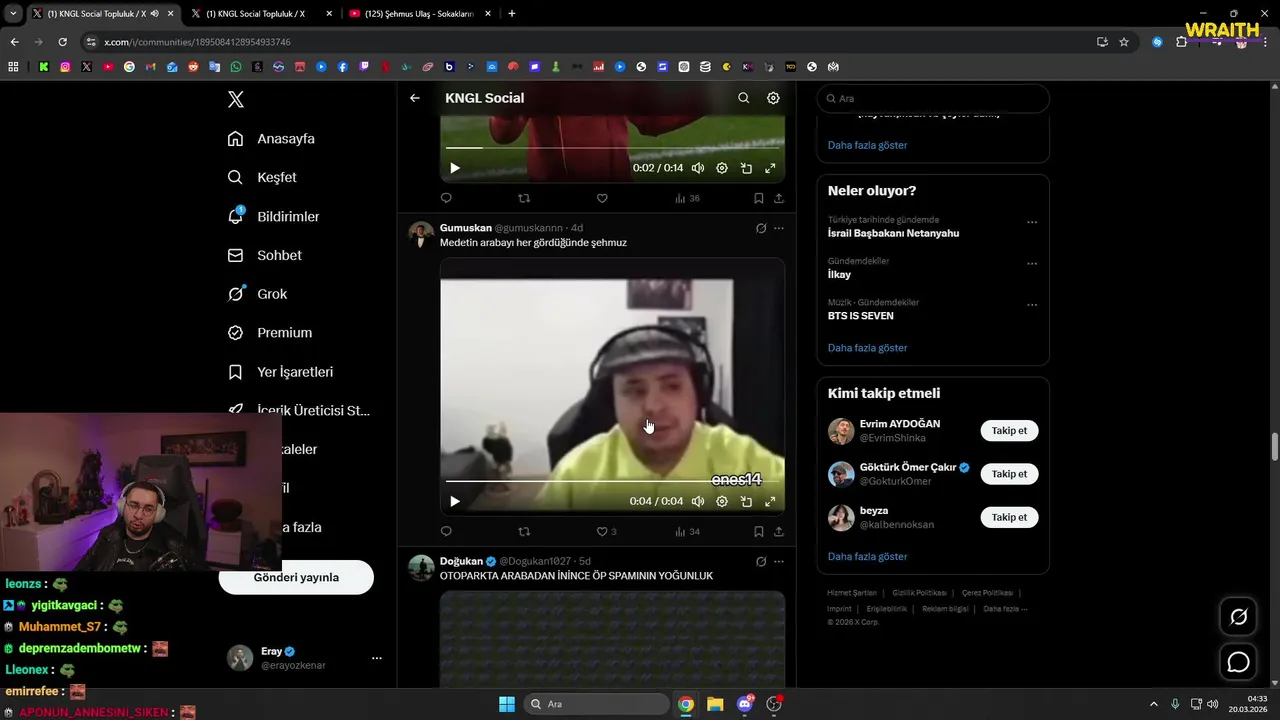Image resolution: width=1280 pixels, height=720 pixels.
Task: Show hidden system tray icons
Action: click(1153, 704)
